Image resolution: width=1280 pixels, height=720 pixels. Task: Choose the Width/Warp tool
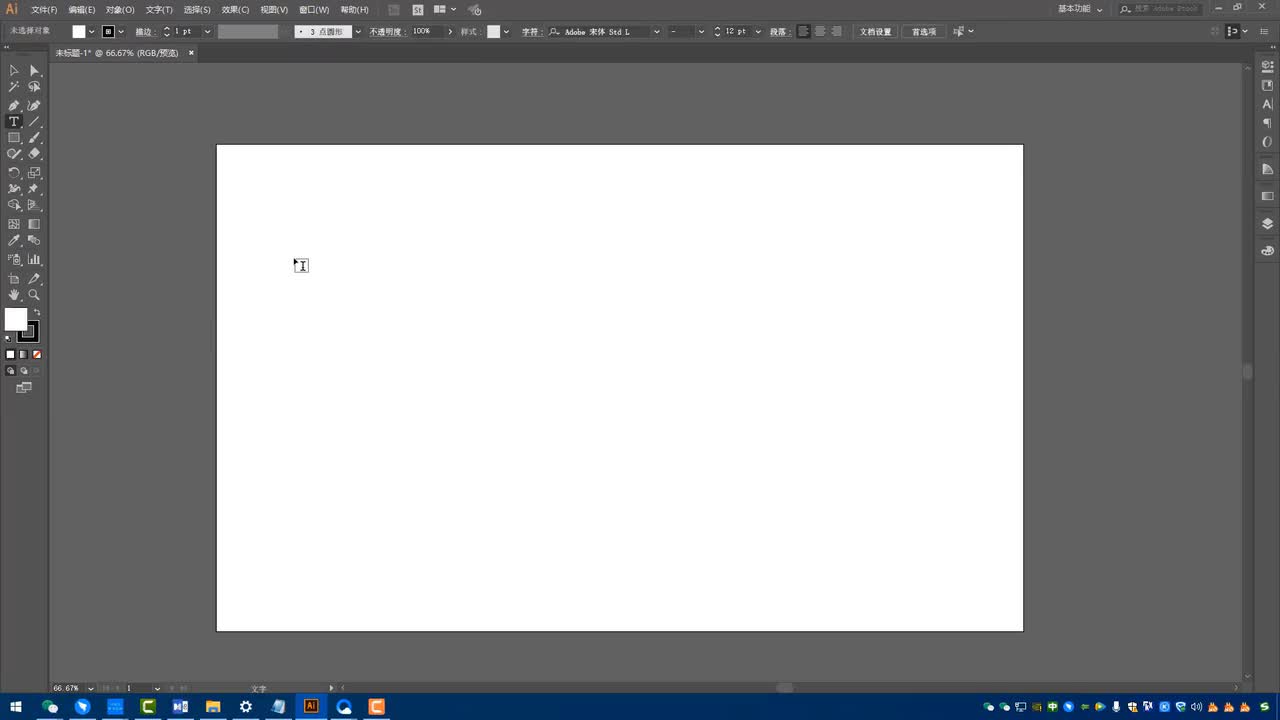click(x=14, y=188)
